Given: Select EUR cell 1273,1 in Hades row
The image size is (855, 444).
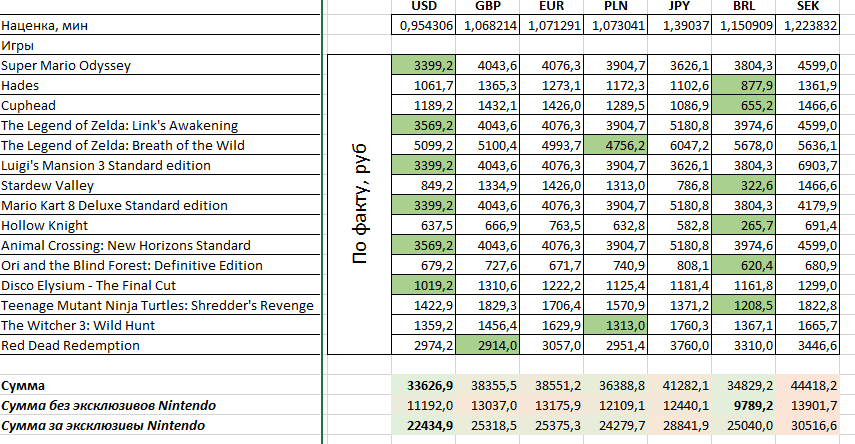Looking at the screenshot, I should tap(551, 85).
